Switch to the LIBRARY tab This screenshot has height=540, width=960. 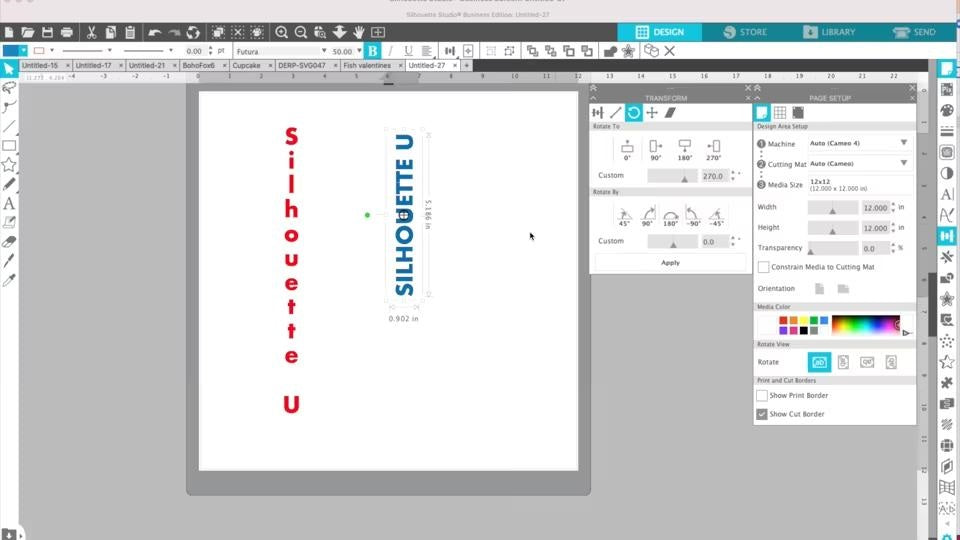(x=830, y=32)
